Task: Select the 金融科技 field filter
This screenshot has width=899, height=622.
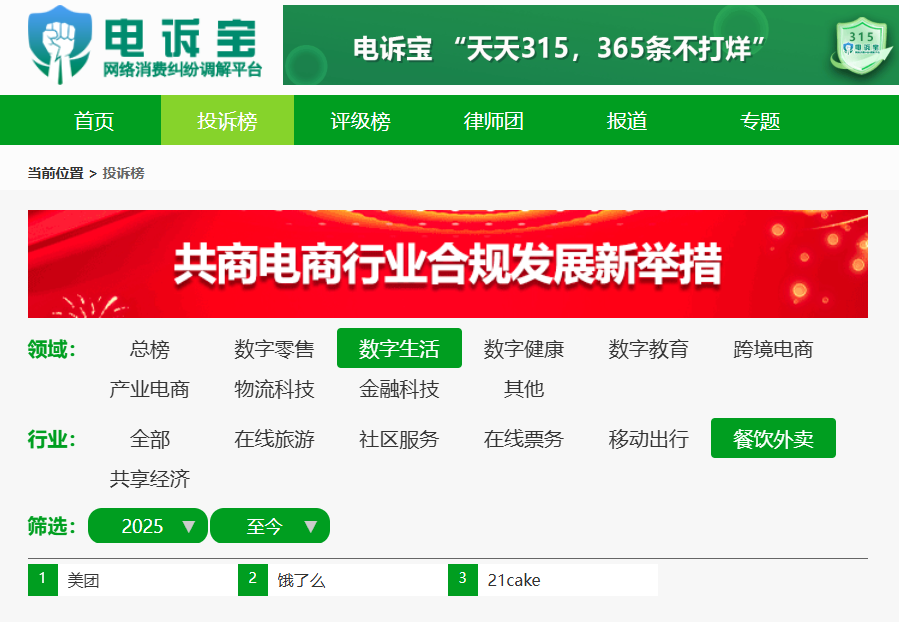Action: 399,389
